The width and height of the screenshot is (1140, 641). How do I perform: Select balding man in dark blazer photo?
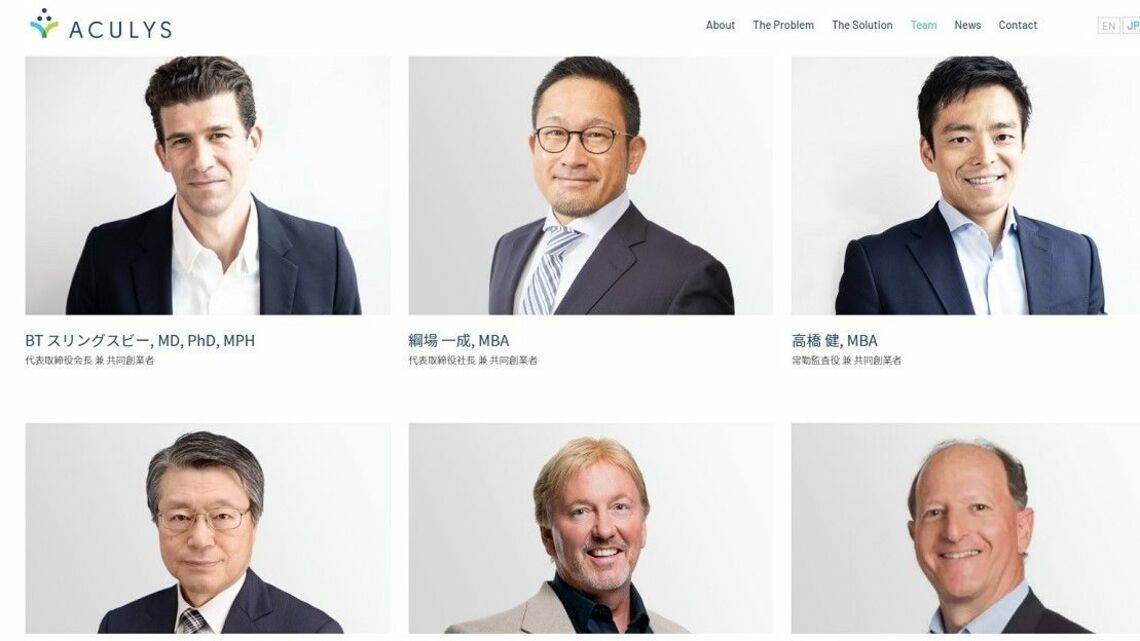click(x=966, y=528)
